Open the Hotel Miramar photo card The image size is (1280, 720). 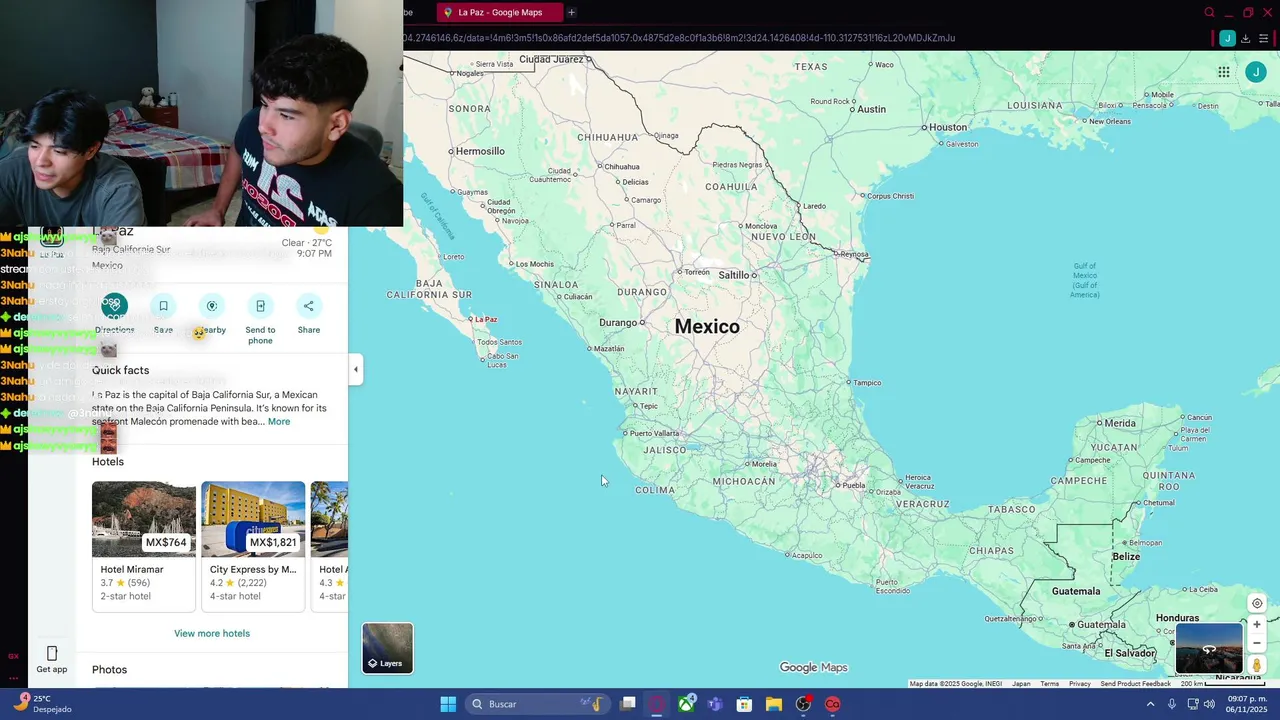tap(144, 519)
